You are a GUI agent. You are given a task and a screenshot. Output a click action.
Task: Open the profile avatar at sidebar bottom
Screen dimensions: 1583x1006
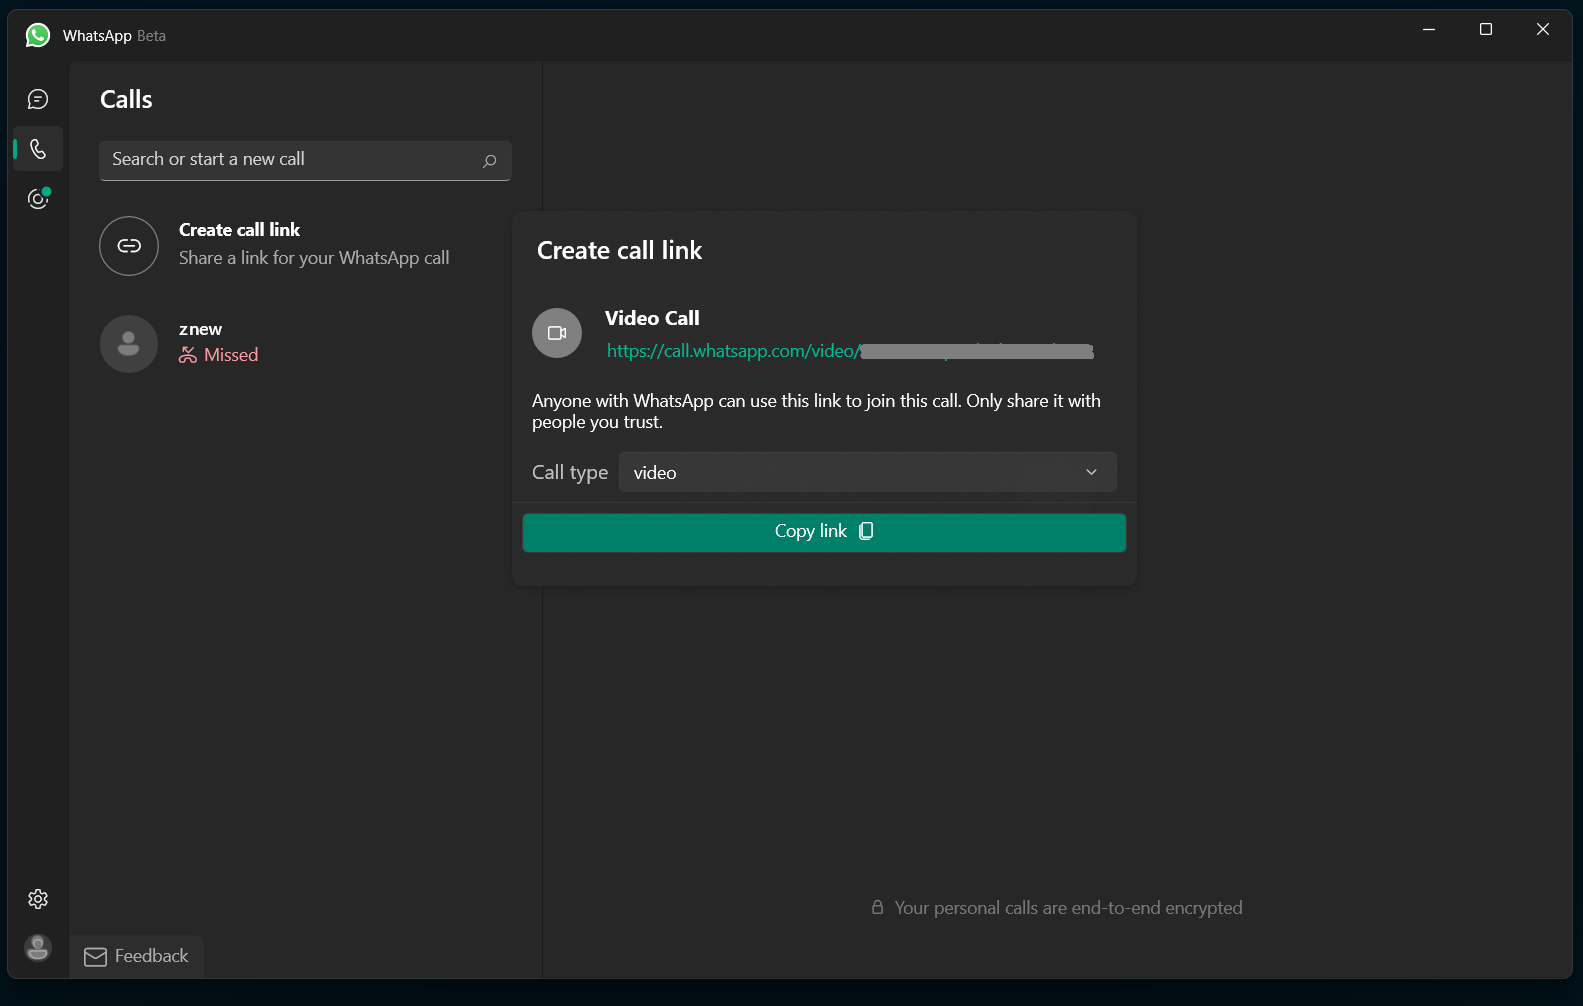(x=38, y=947)
